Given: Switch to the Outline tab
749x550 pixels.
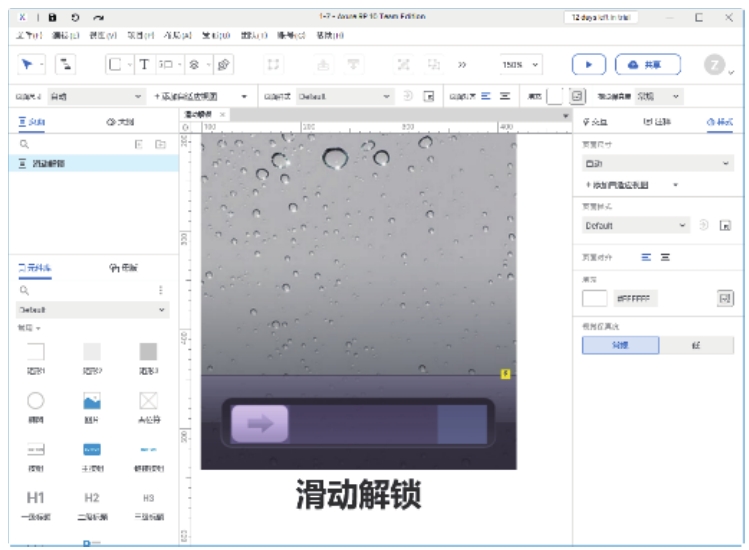Looking at the screenshot, I should point(119,122).
